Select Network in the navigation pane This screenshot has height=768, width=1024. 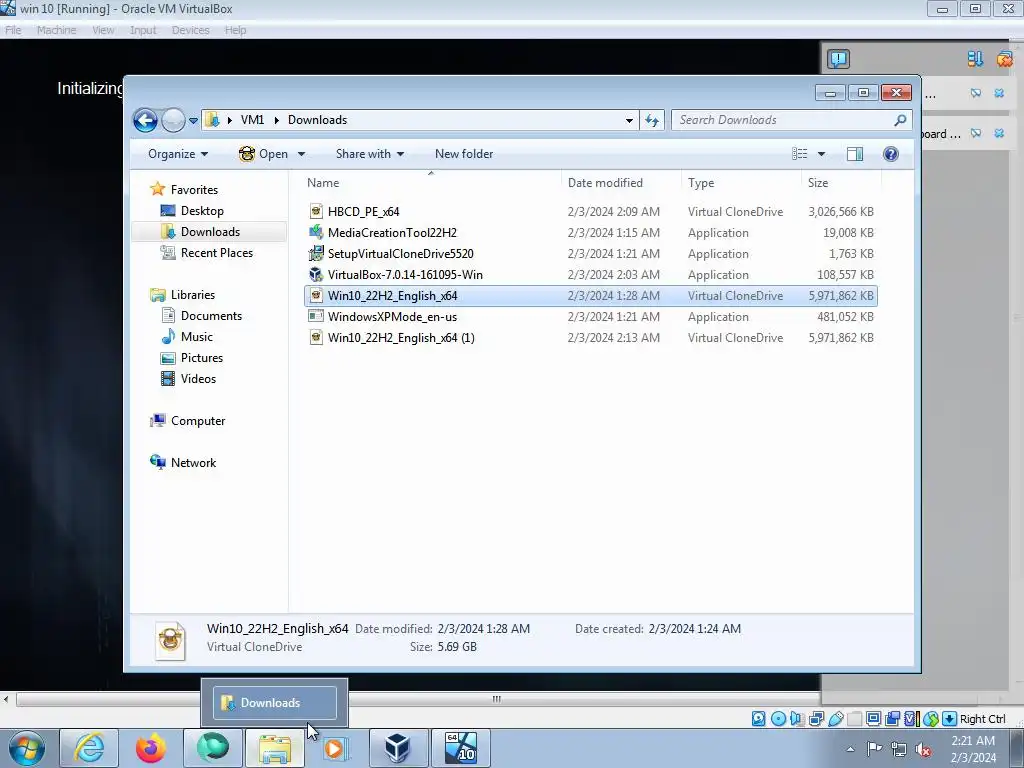193,463
